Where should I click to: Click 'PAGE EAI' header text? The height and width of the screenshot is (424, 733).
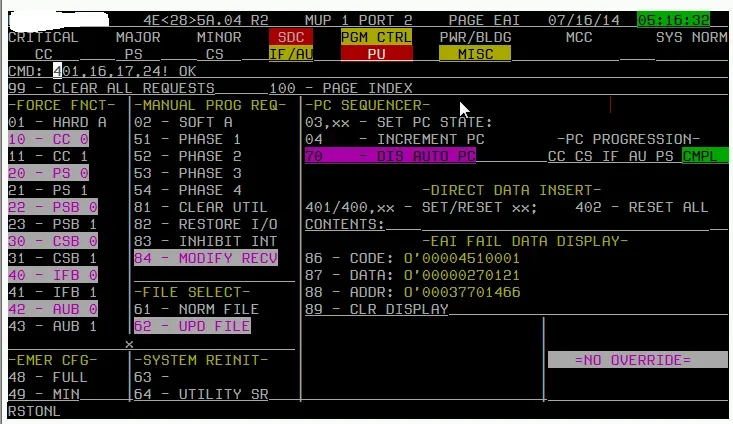[484, 20]
